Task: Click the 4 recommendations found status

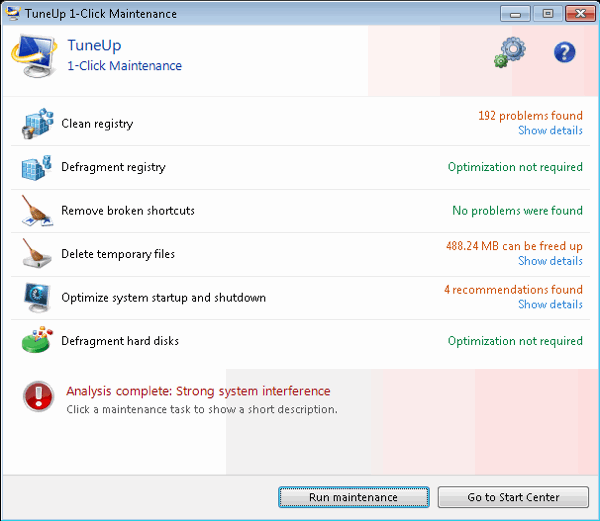Action: (513, 290)
